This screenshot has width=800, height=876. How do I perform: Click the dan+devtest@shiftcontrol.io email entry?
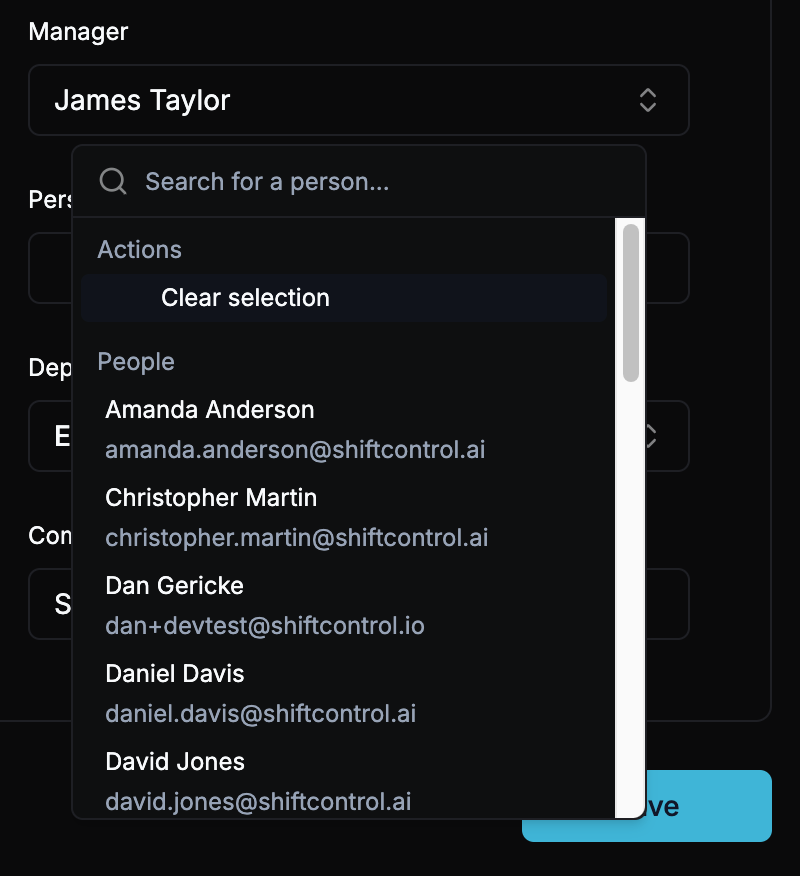[x=265, y=626]
